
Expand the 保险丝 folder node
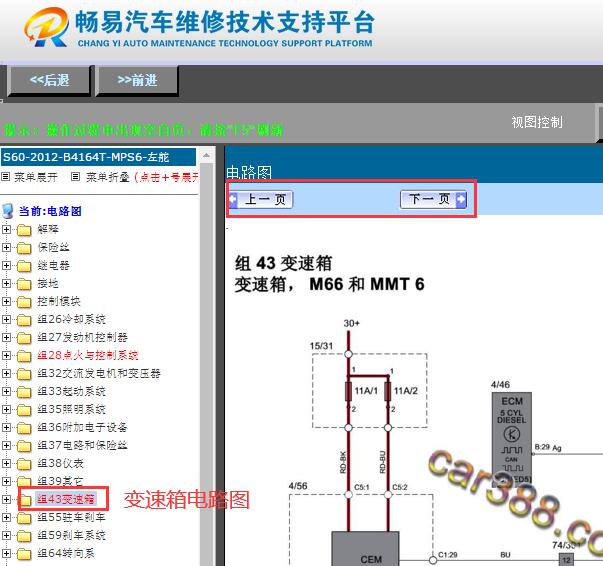pos(6,247)
